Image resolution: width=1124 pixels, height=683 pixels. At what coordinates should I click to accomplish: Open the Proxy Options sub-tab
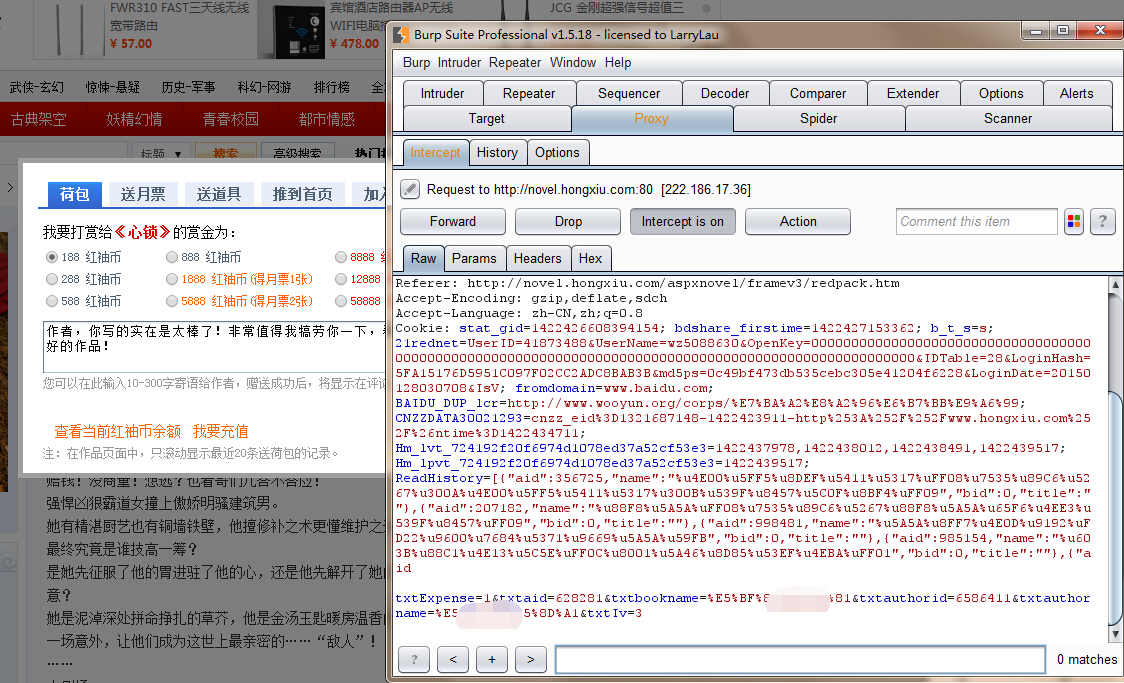click(557, 153)
